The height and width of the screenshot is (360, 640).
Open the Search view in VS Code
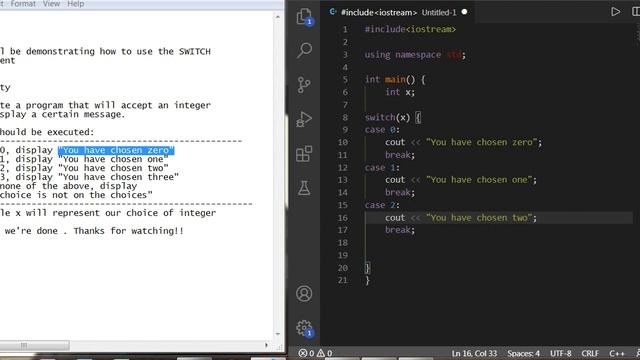(x=304, y=50)
